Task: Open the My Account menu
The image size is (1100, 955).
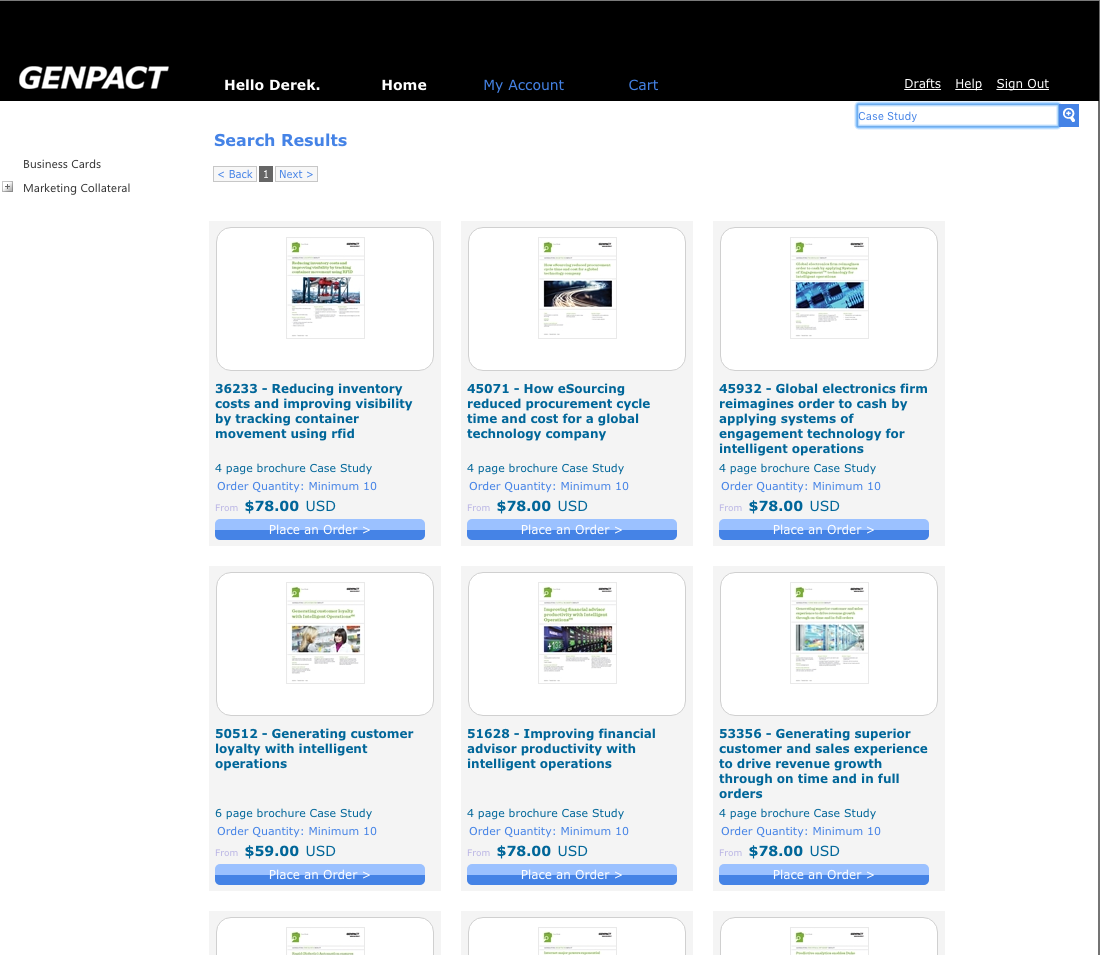Action: tap(523, 85)
